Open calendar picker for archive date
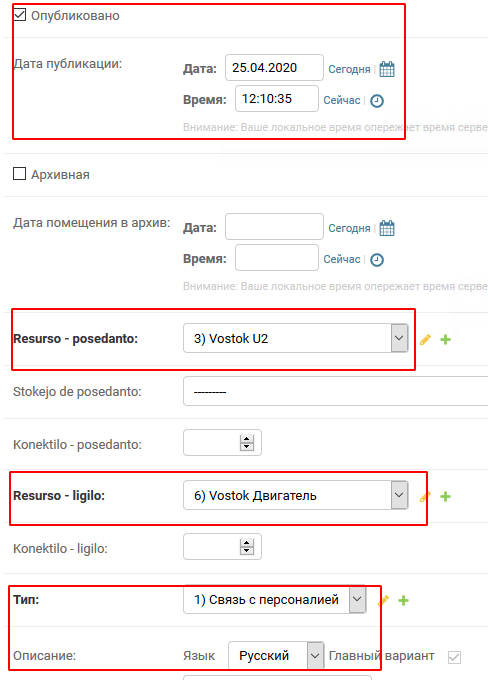This screenshot has height=680, width=488. [387, 228]
